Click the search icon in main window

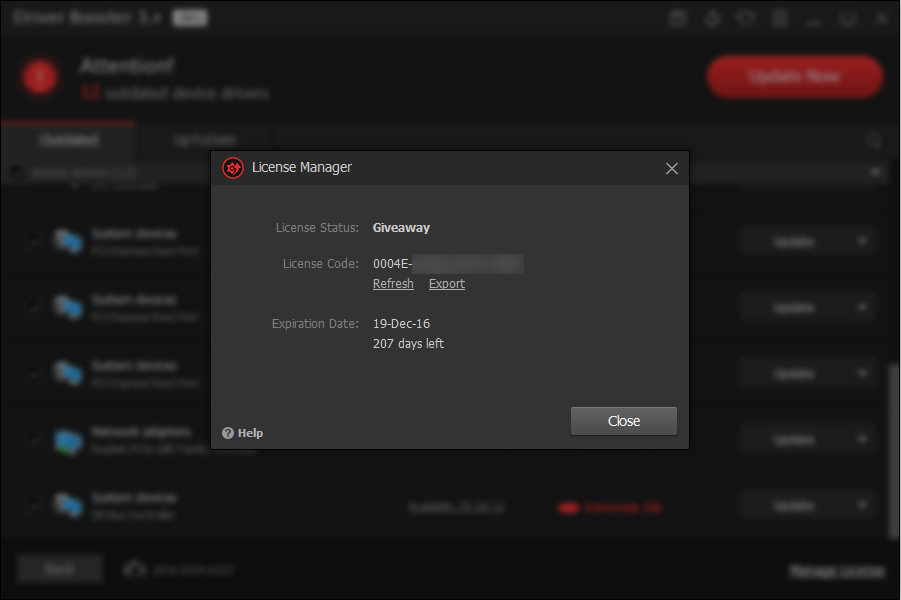(x=873, y=140)
